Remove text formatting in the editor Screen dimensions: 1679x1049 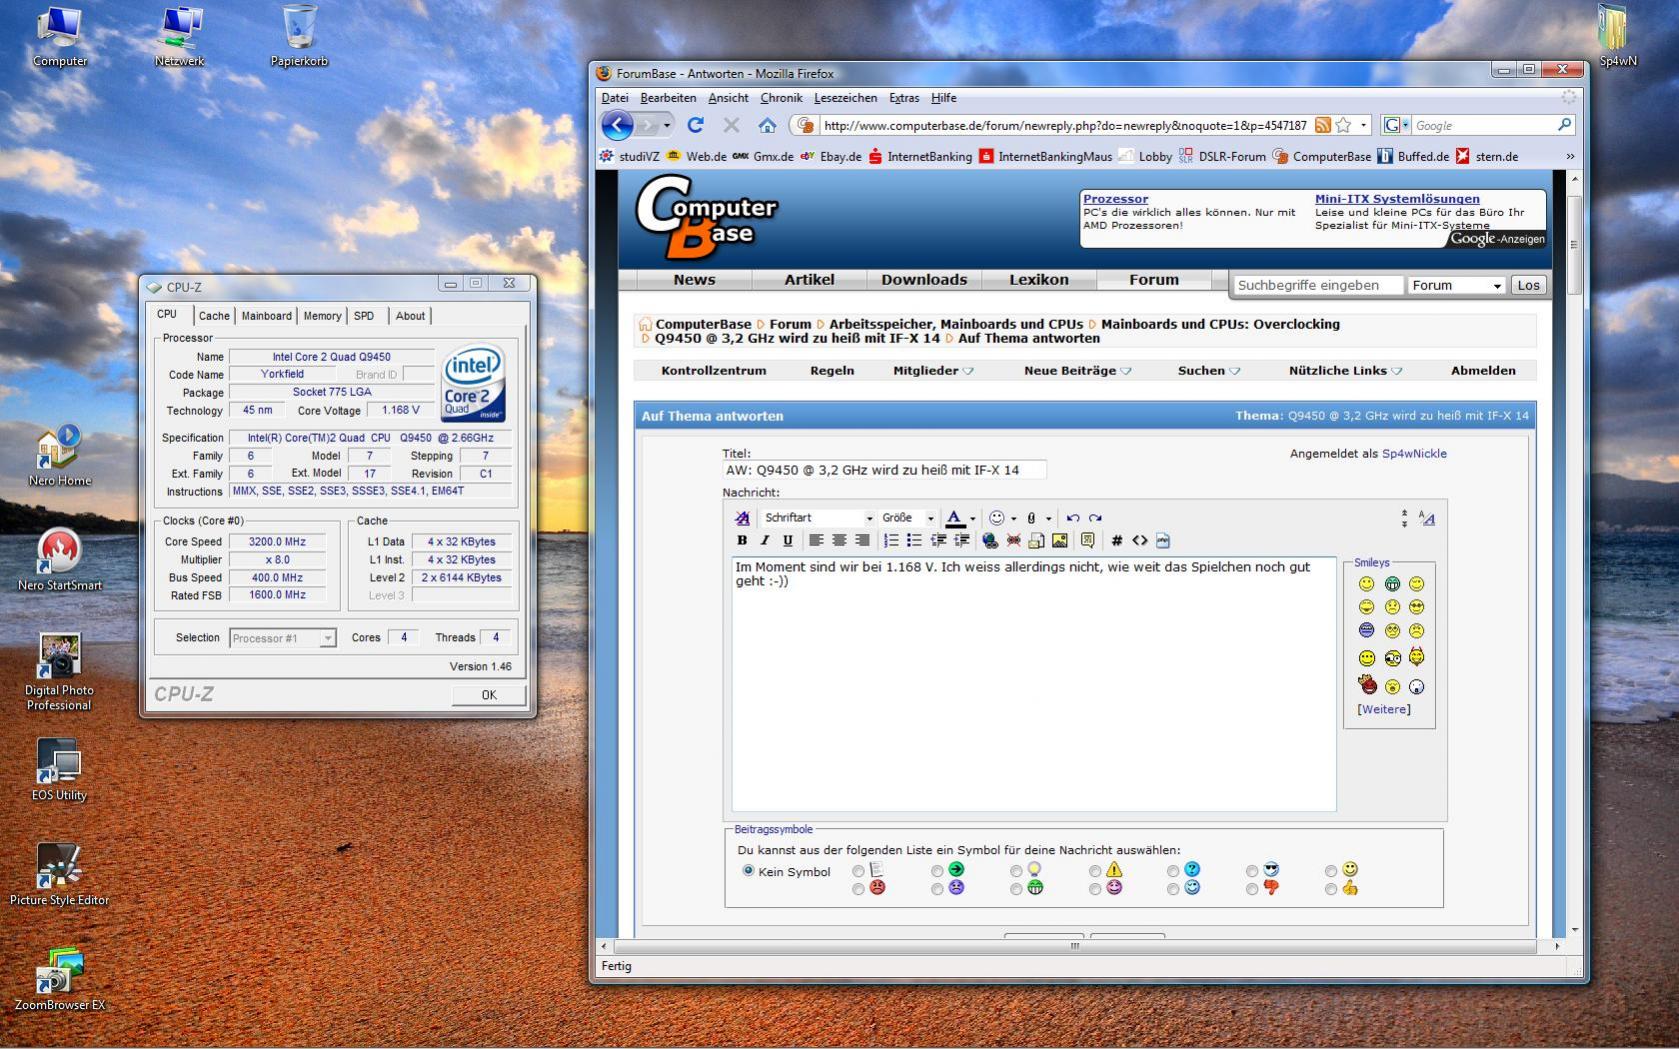(742, 518)
